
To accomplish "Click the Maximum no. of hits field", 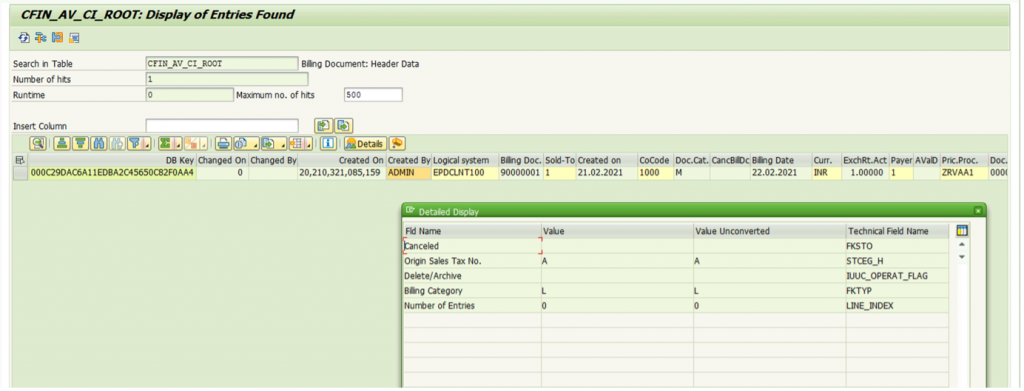I will tap(373, 95).
